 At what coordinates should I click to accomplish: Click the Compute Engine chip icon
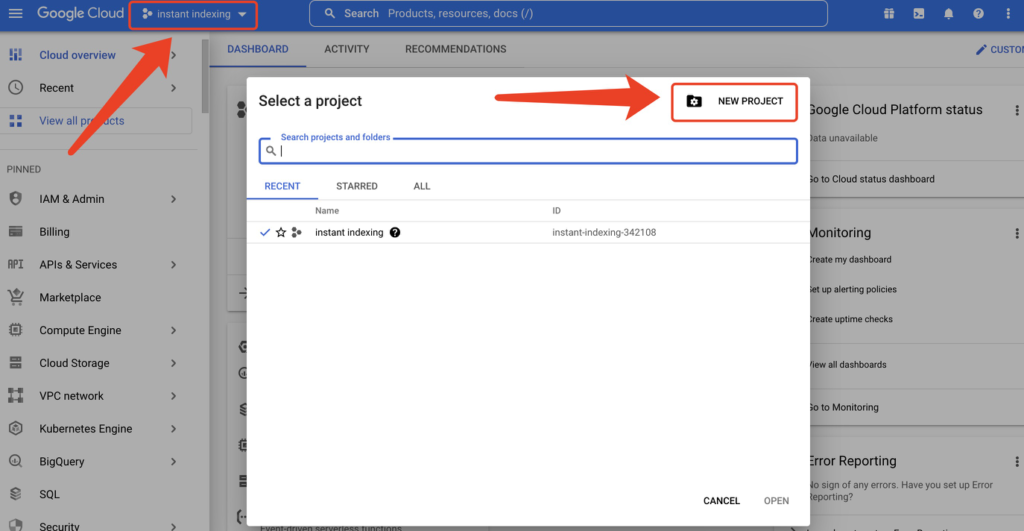point(16,330)
